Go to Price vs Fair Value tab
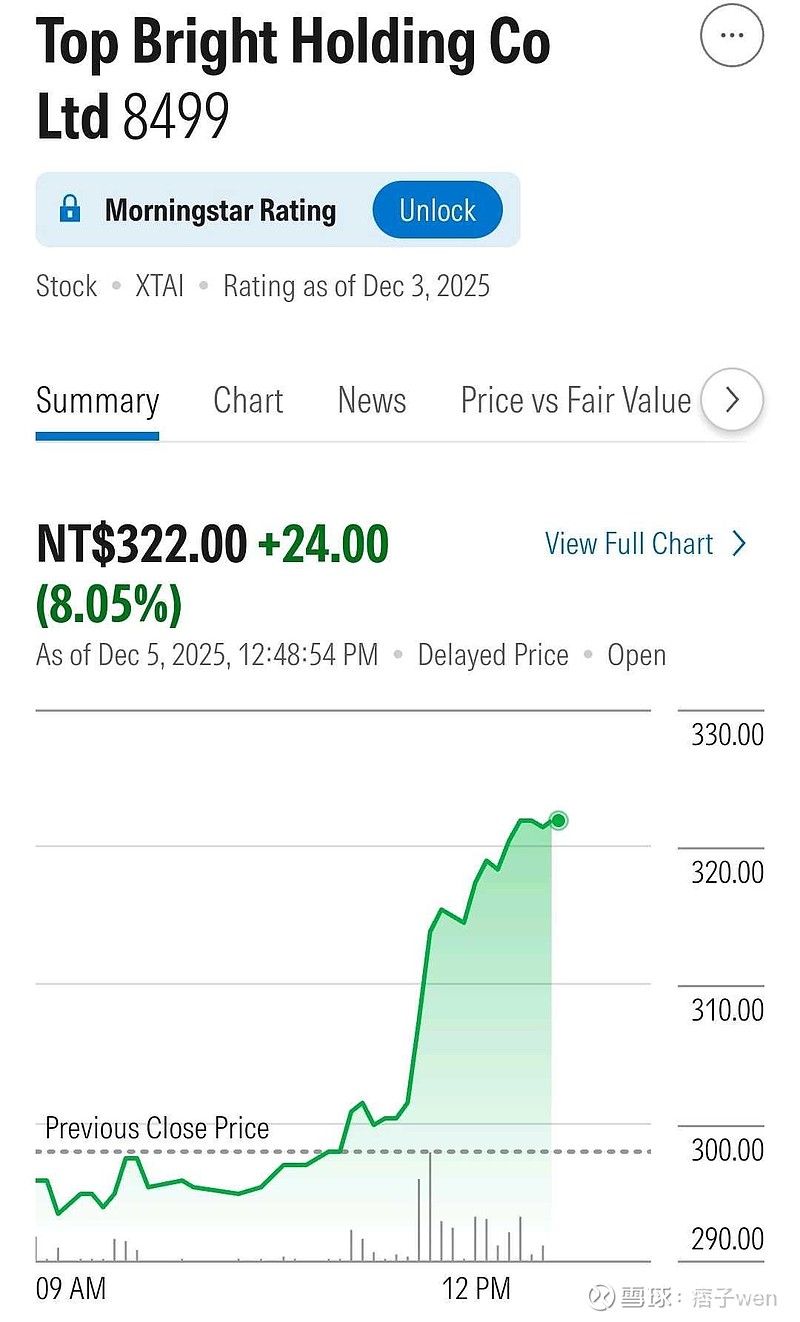The image size is (800, 1322). [x=575, y=401]
